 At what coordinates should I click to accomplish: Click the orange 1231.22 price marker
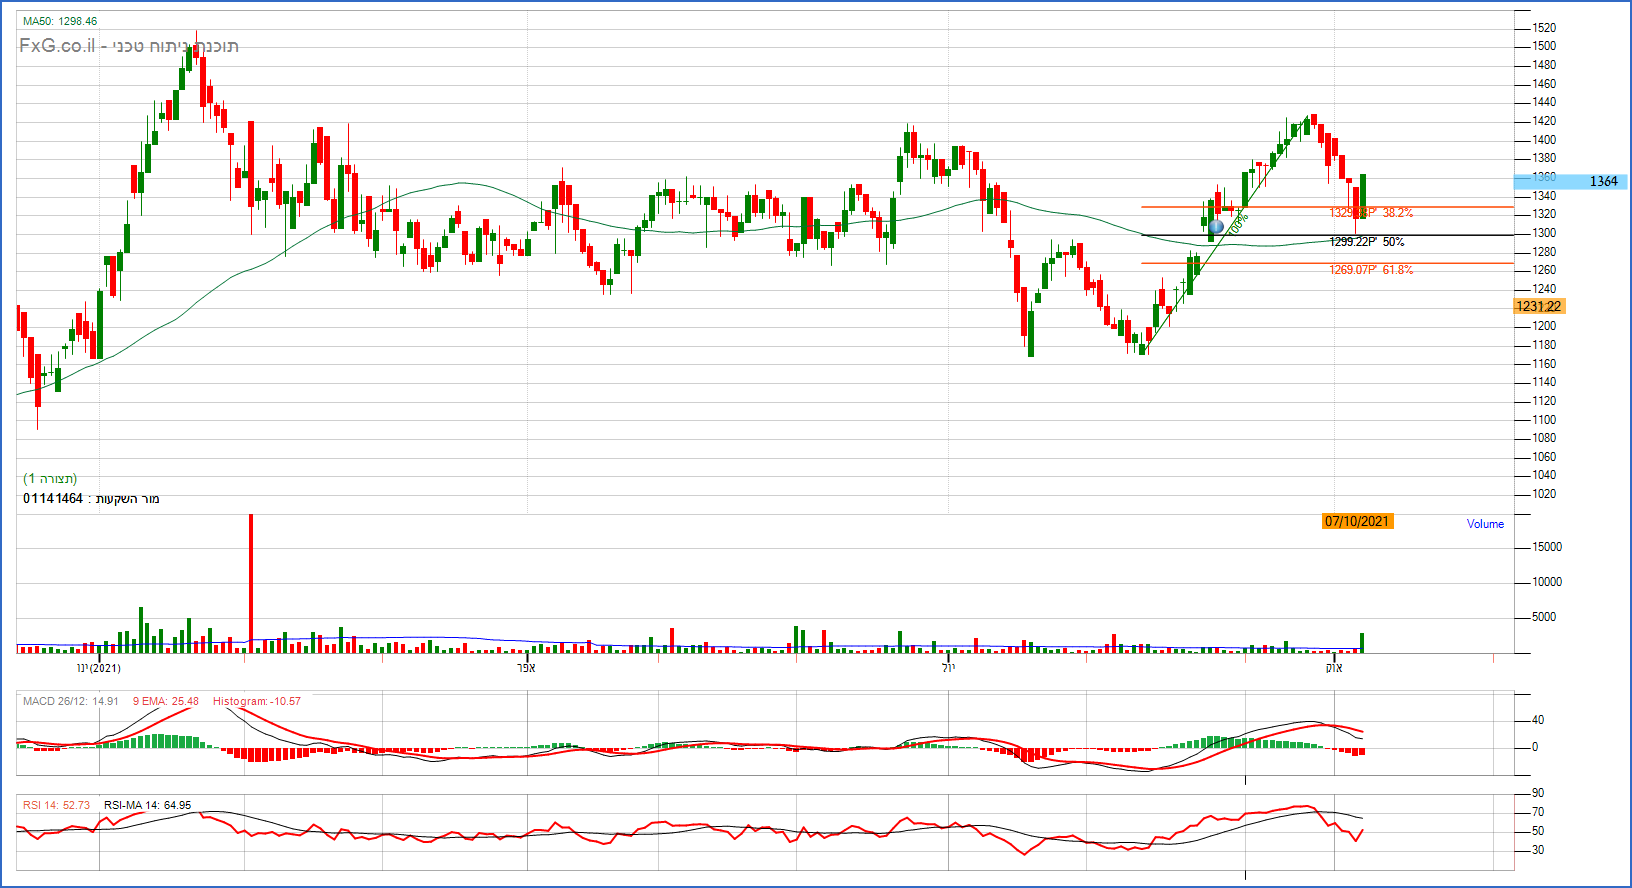[1539, 307]
